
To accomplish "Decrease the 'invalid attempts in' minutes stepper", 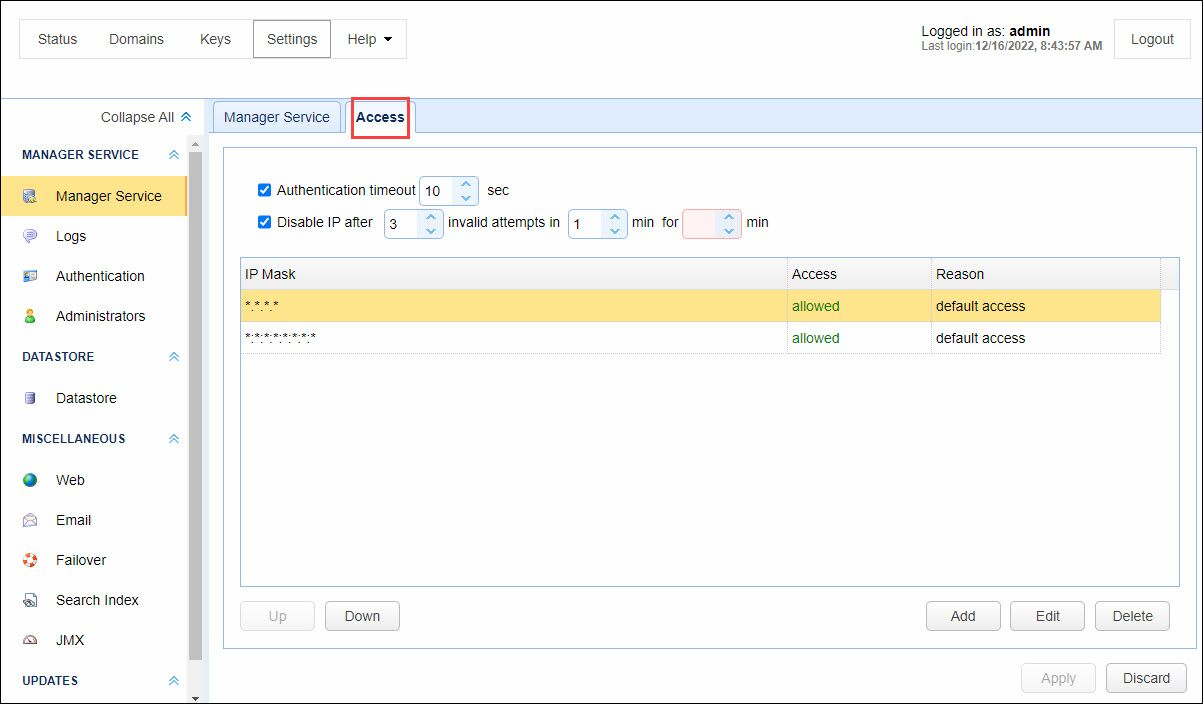I will point(615,230).
